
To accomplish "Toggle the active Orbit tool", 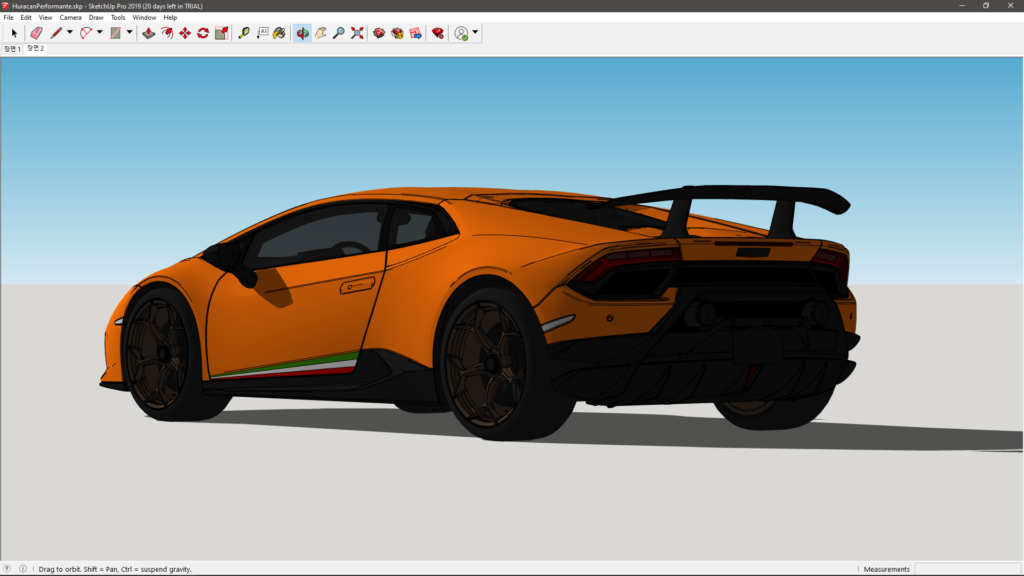I will [x=302, y=33].
